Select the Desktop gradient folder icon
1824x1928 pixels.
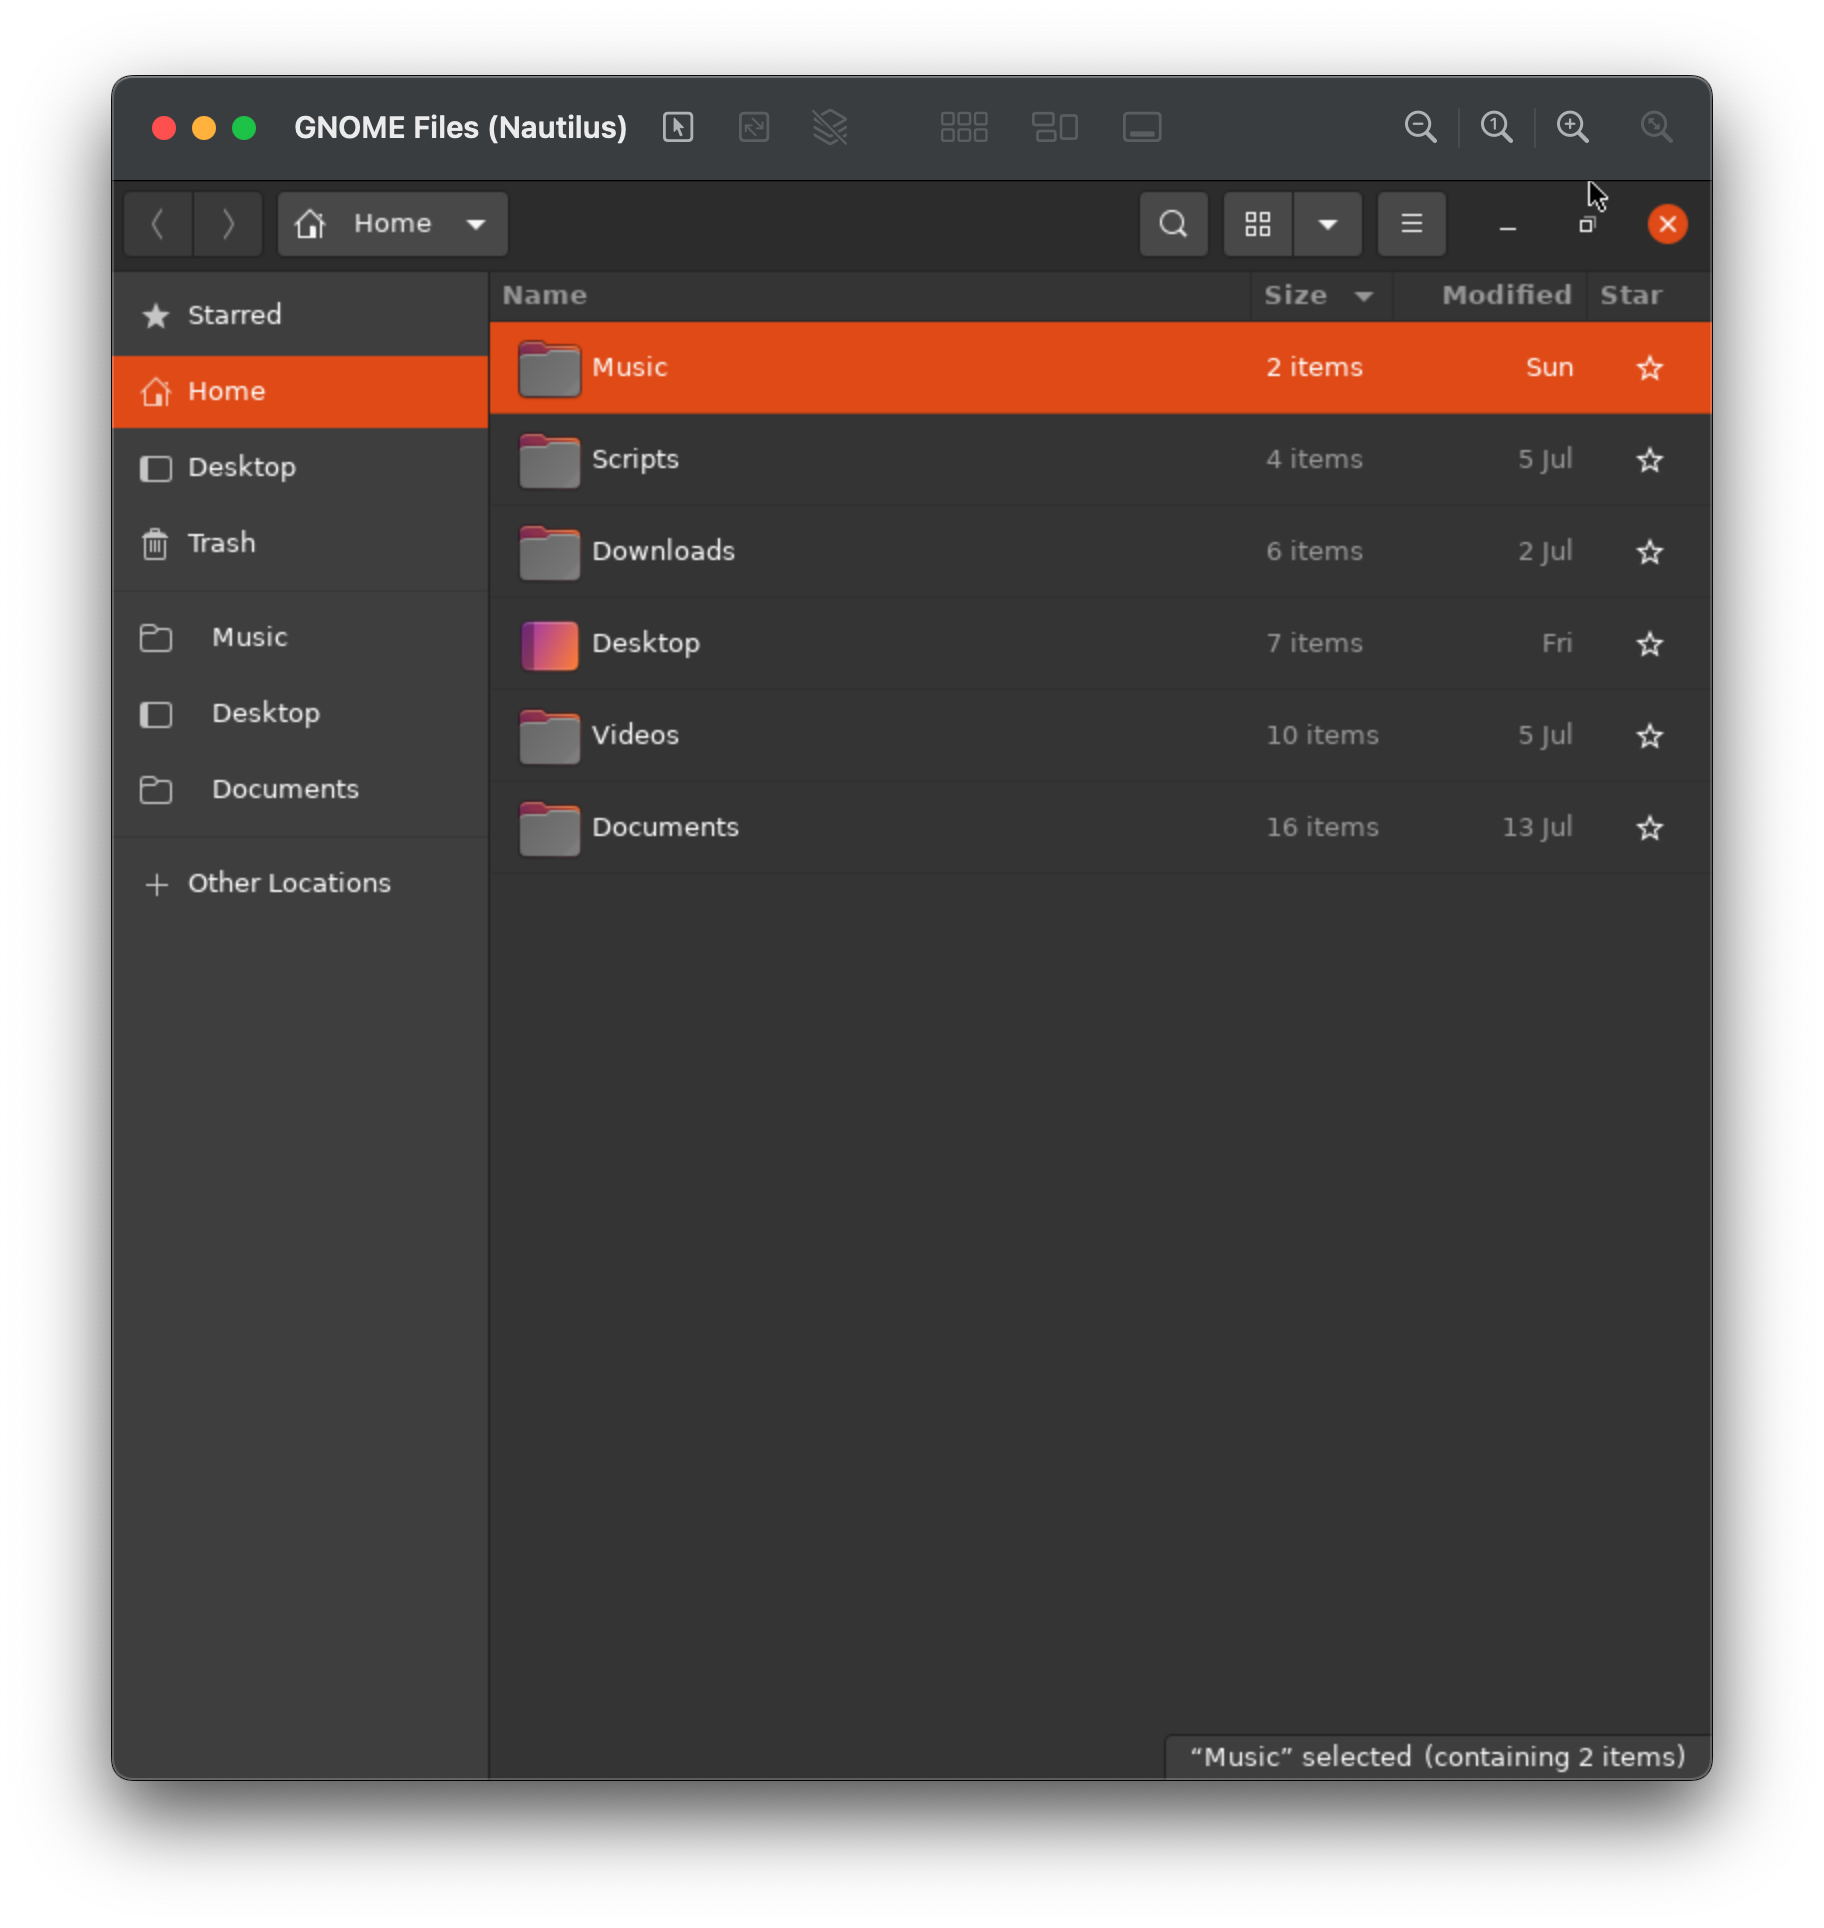(549, 645)
